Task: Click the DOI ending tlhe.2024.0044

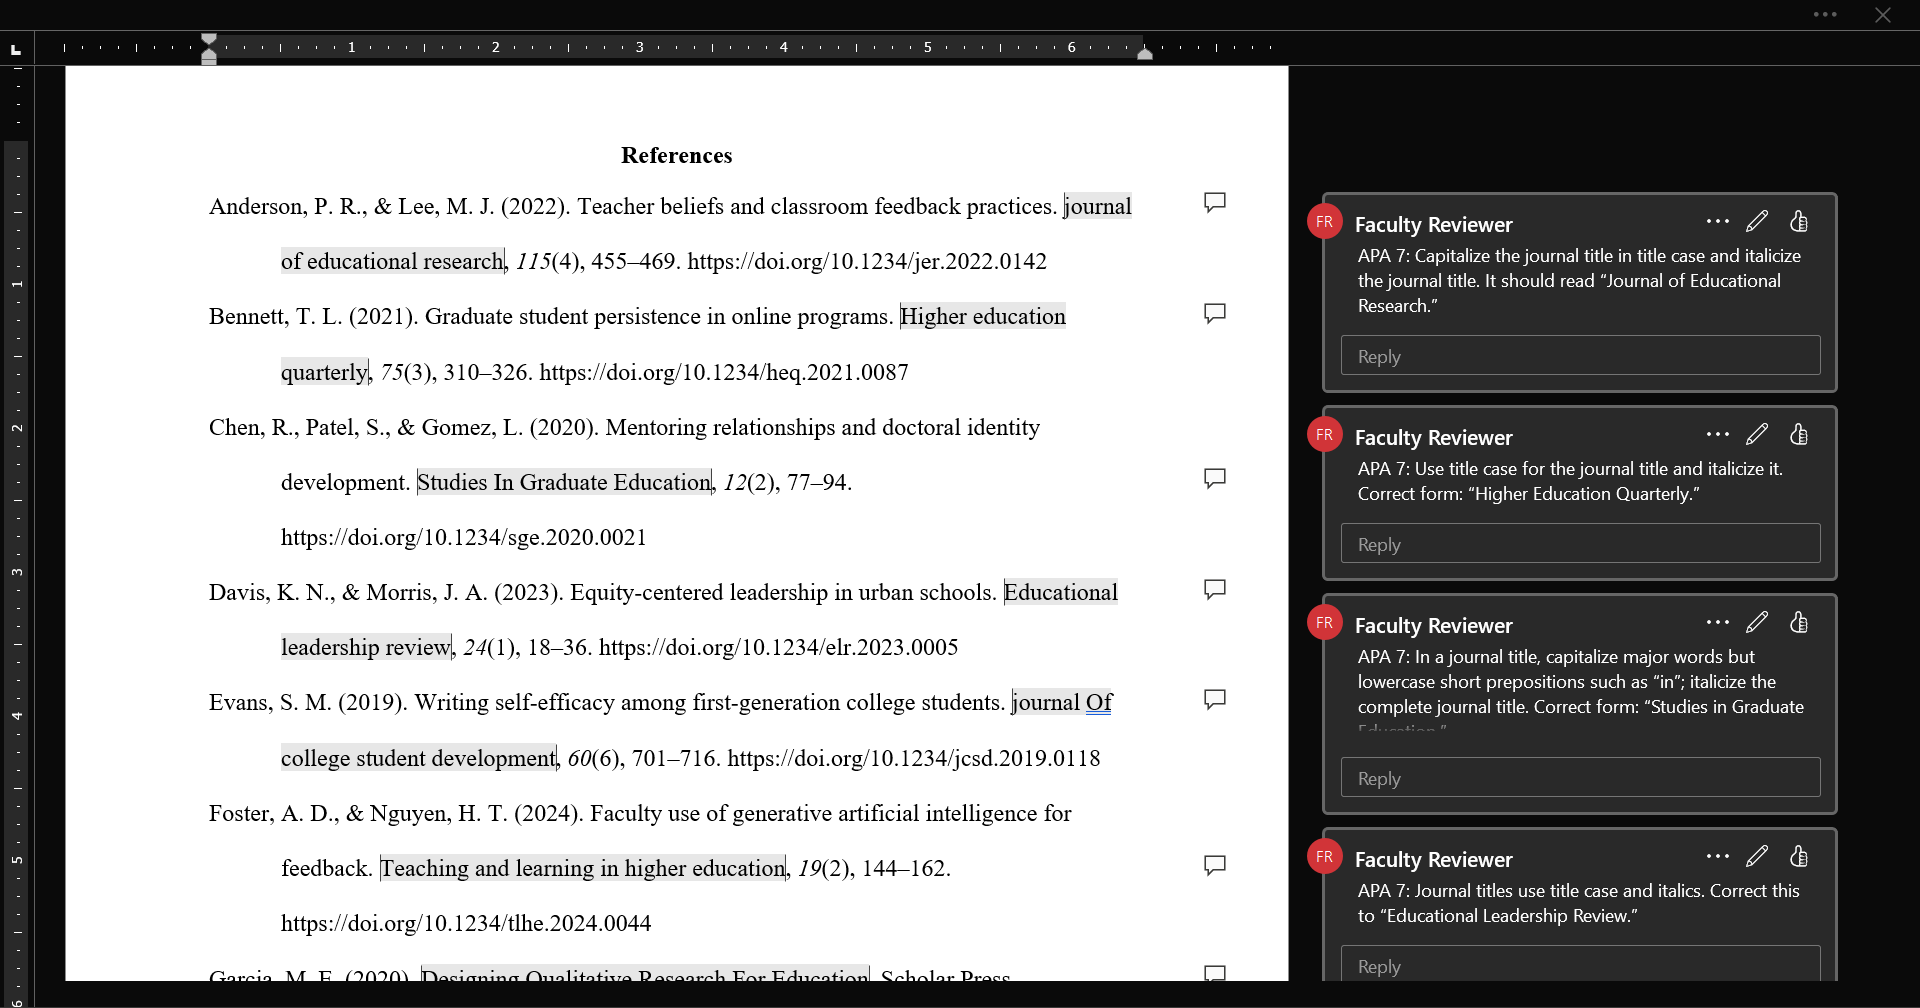Action: [466, 924]
